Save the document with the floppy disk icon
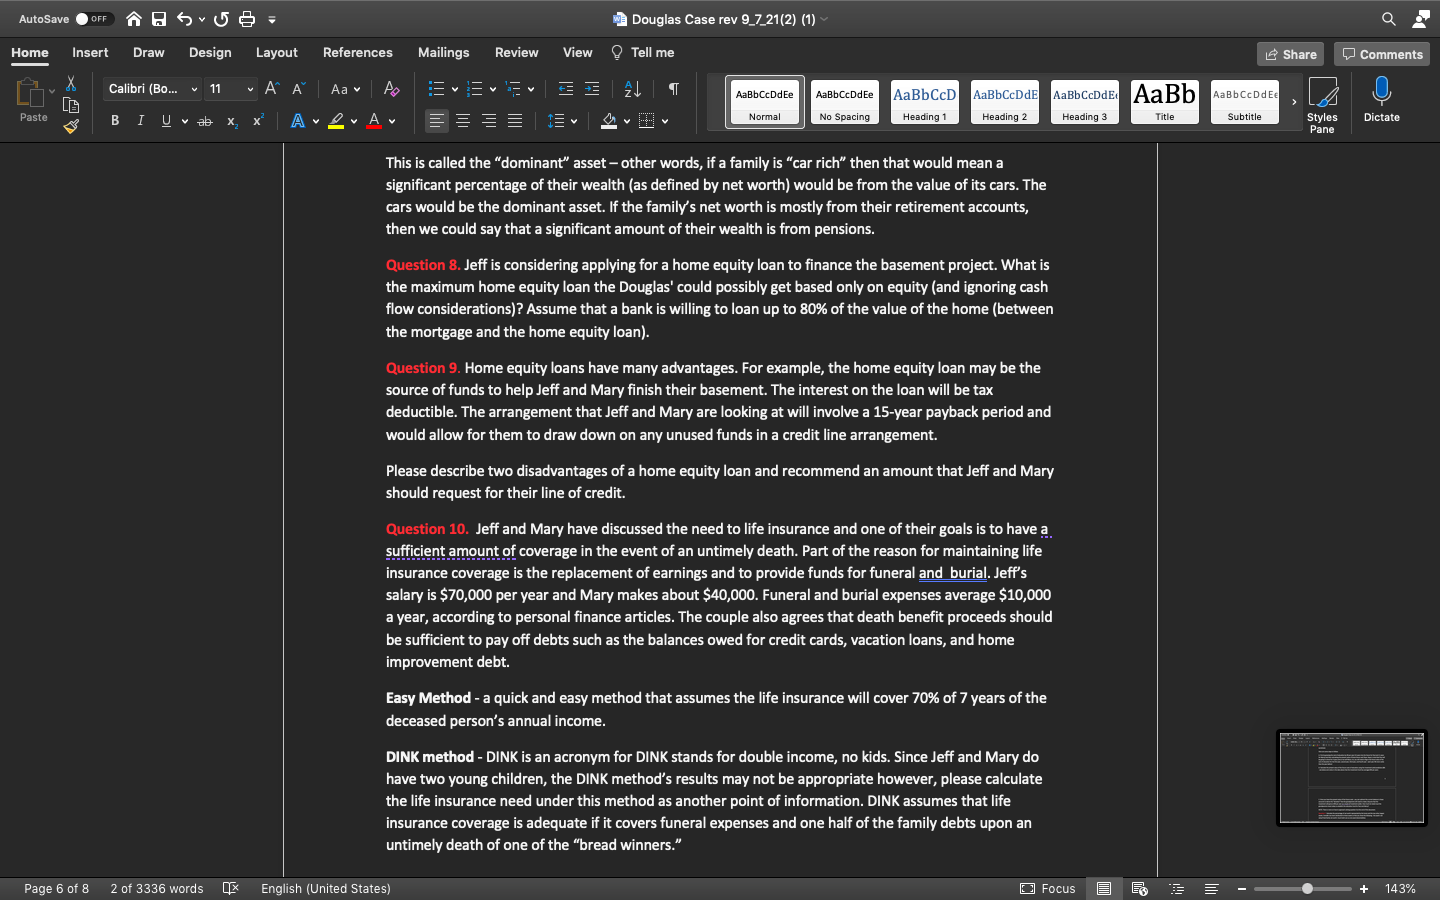 coord(159,19)
